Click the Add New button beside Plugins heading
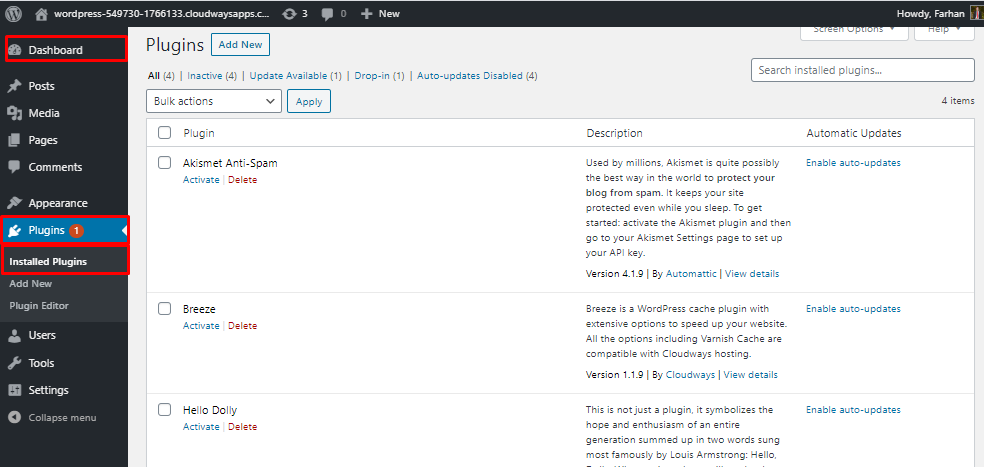The width and height of the screenshot is (984, 467). click(240, 45)
